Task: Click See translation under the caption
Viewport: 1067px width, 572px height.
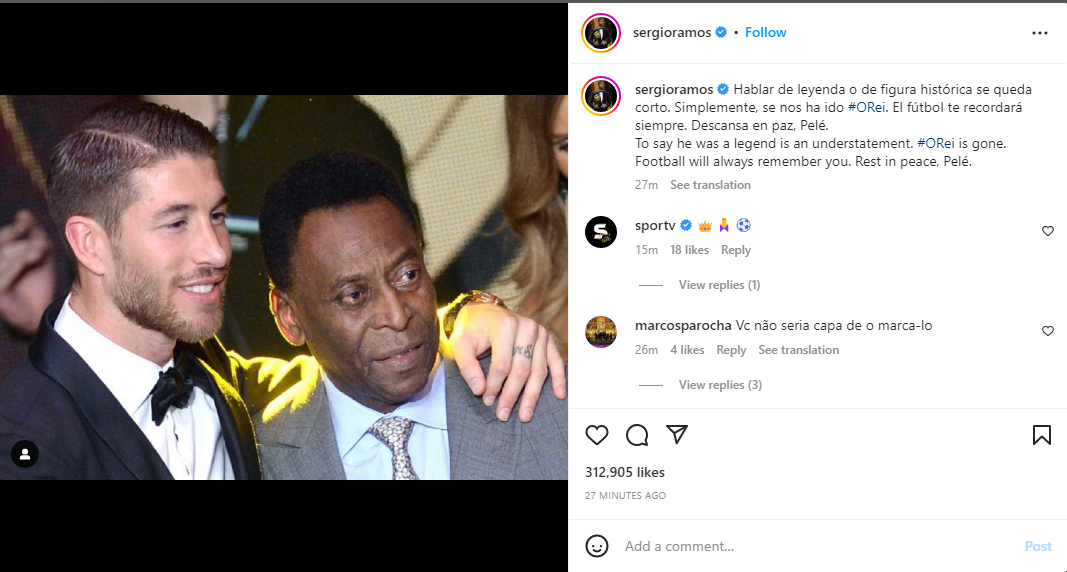Action: 710,185
